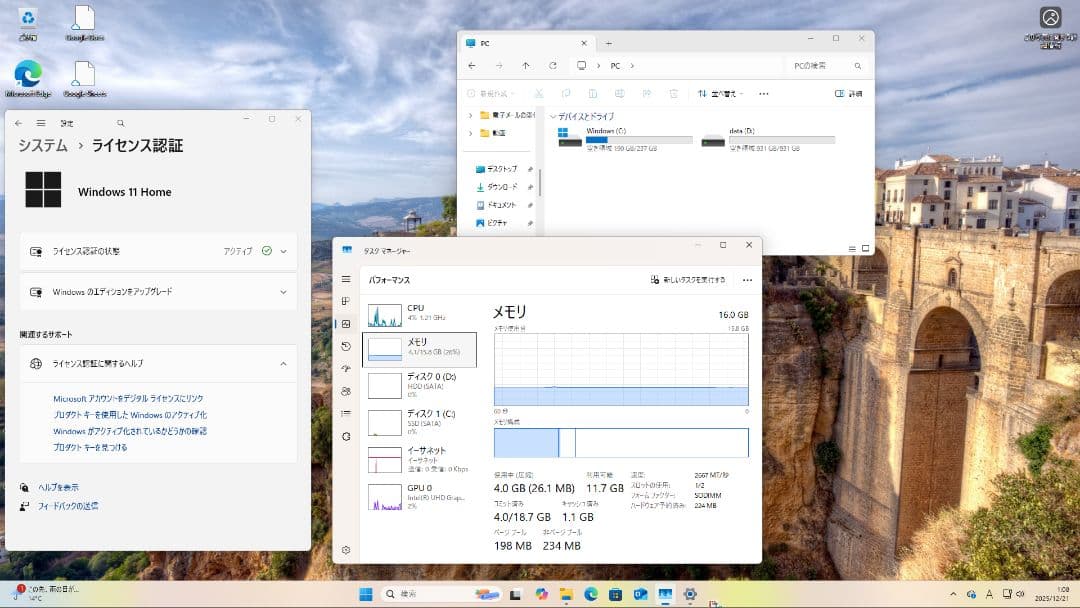Click the Copy icon on Explorer toolbar
Image resolution: width=1080 pixels, height=608 pixels.
(x=565, y=93)
